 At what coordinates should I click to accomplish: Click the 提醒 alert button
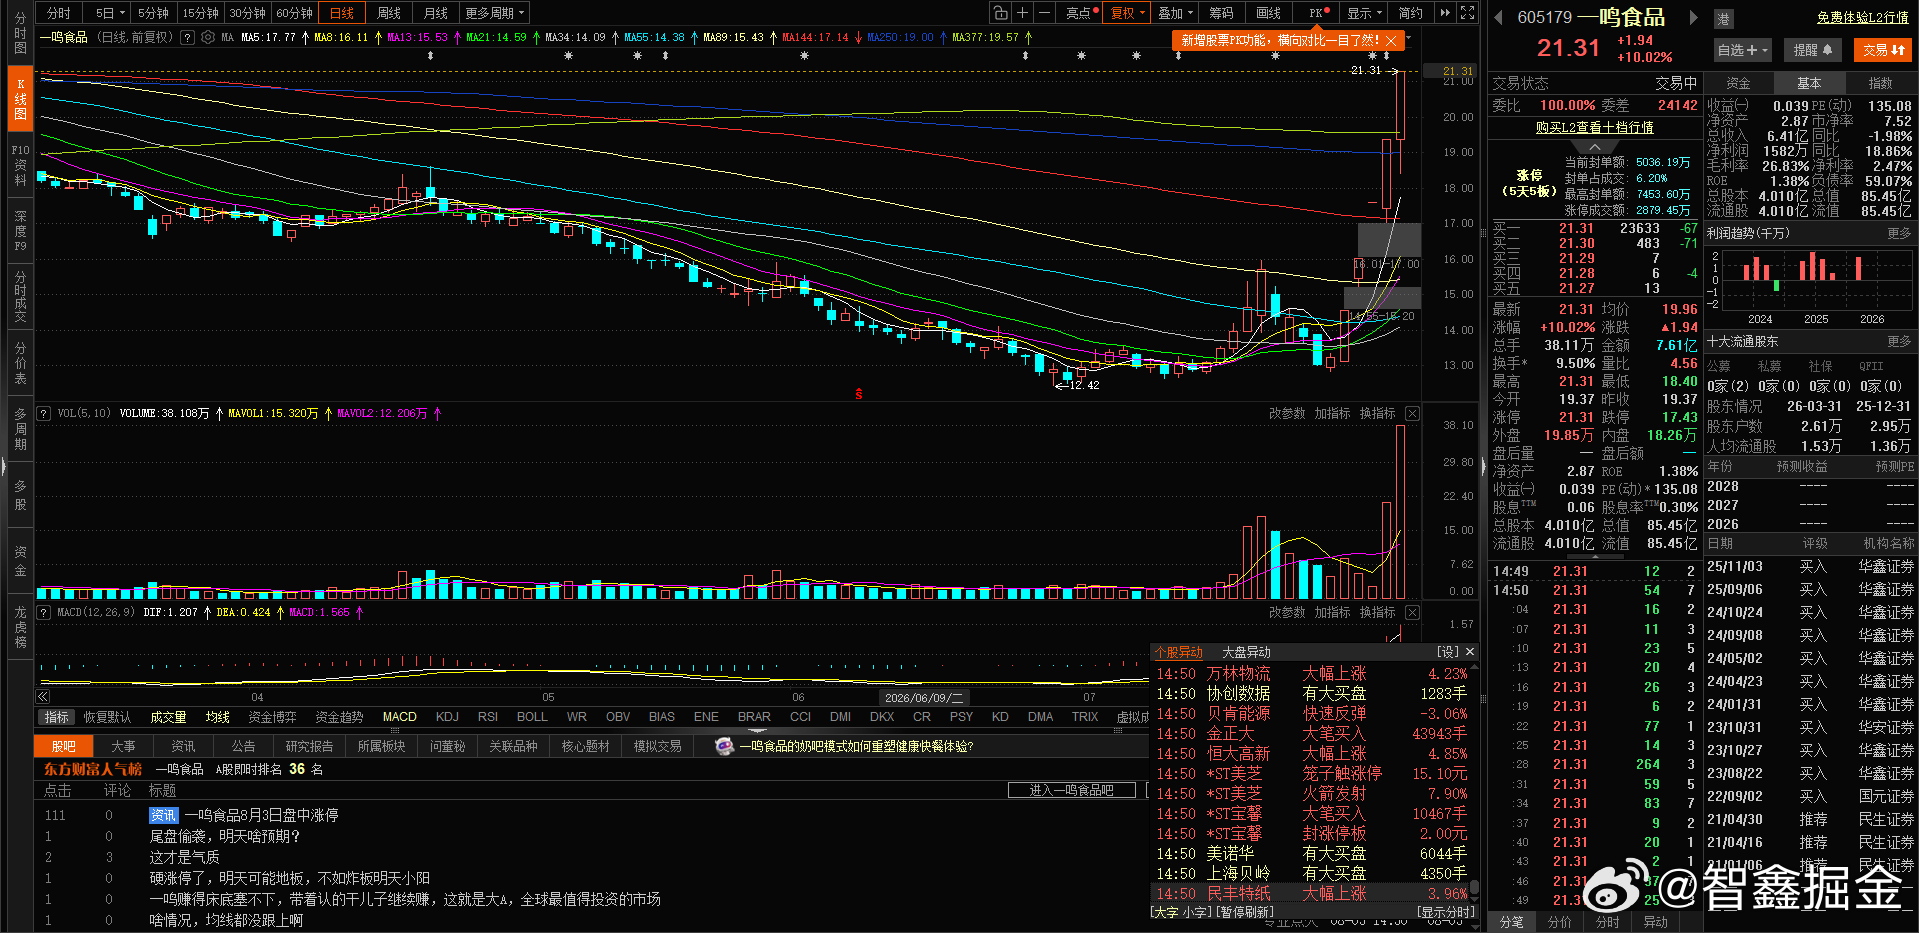1812,50
